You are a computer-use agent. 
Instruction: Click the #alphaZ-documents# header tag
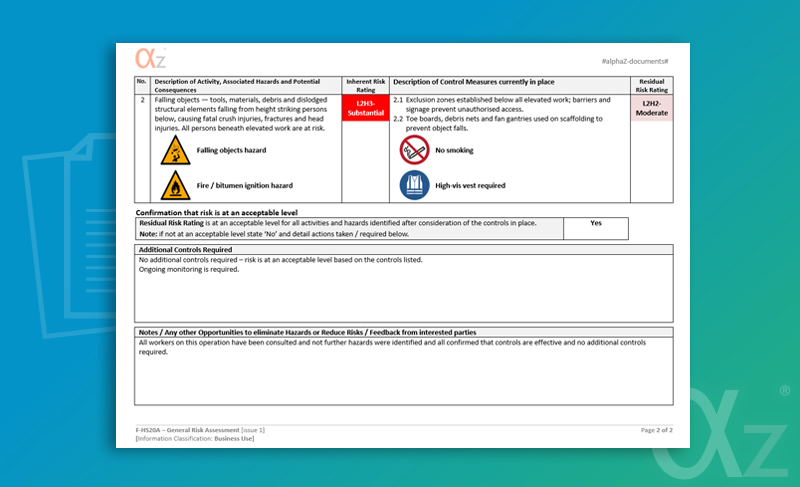point(634,63)
